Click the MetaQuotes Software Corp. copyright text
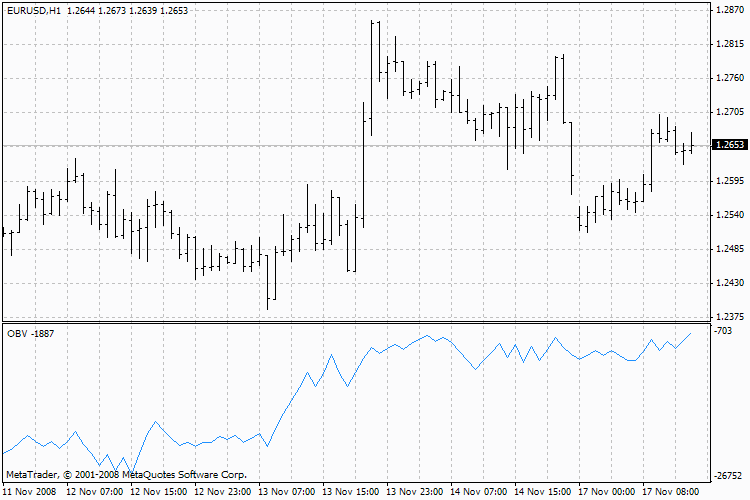Viewport: 750px width, 500px height. 127,475
